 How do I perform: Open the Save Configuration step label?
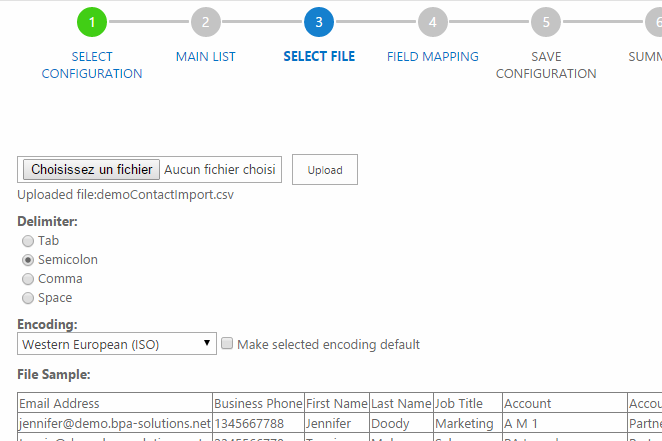[546, 65]
